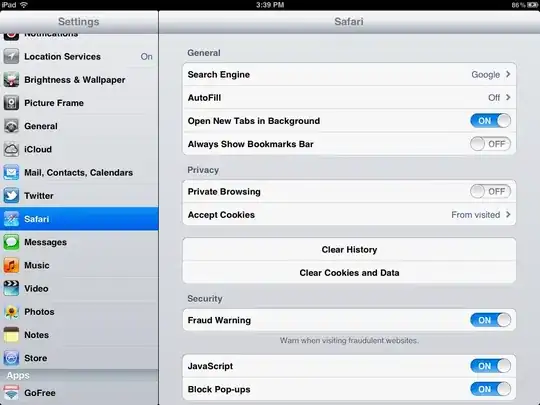Screen dimensions: 540x405
Task: Select Photos label in sidebar
Action: (x=39, y=312)
